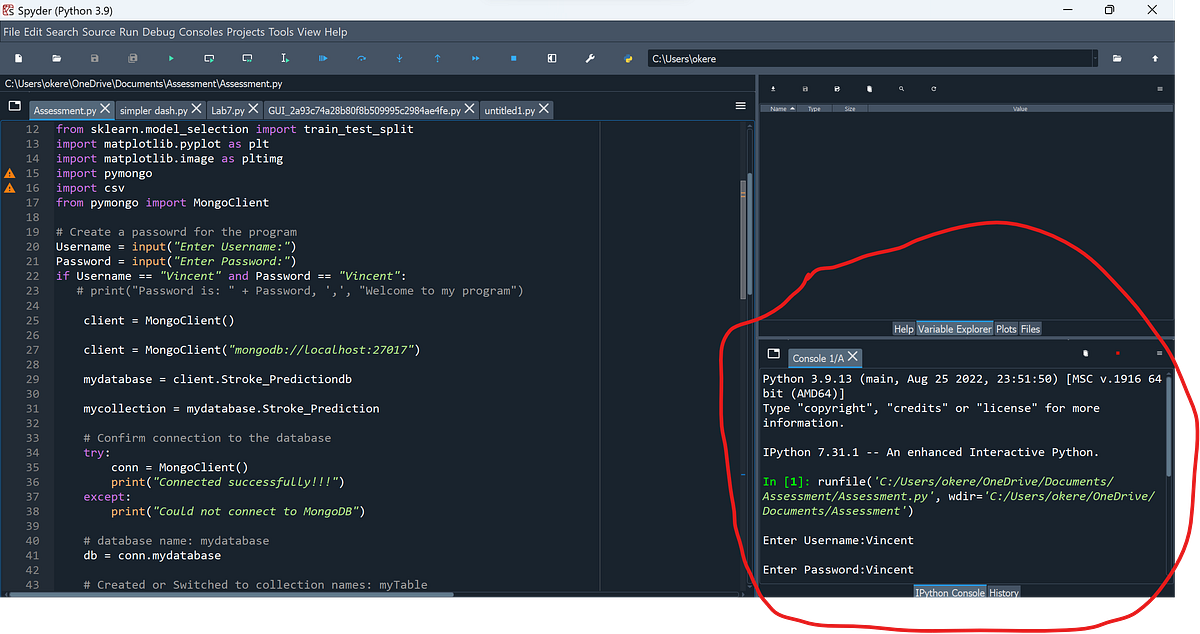
Task: Debug the current file
Action: [x=322, y=58]
